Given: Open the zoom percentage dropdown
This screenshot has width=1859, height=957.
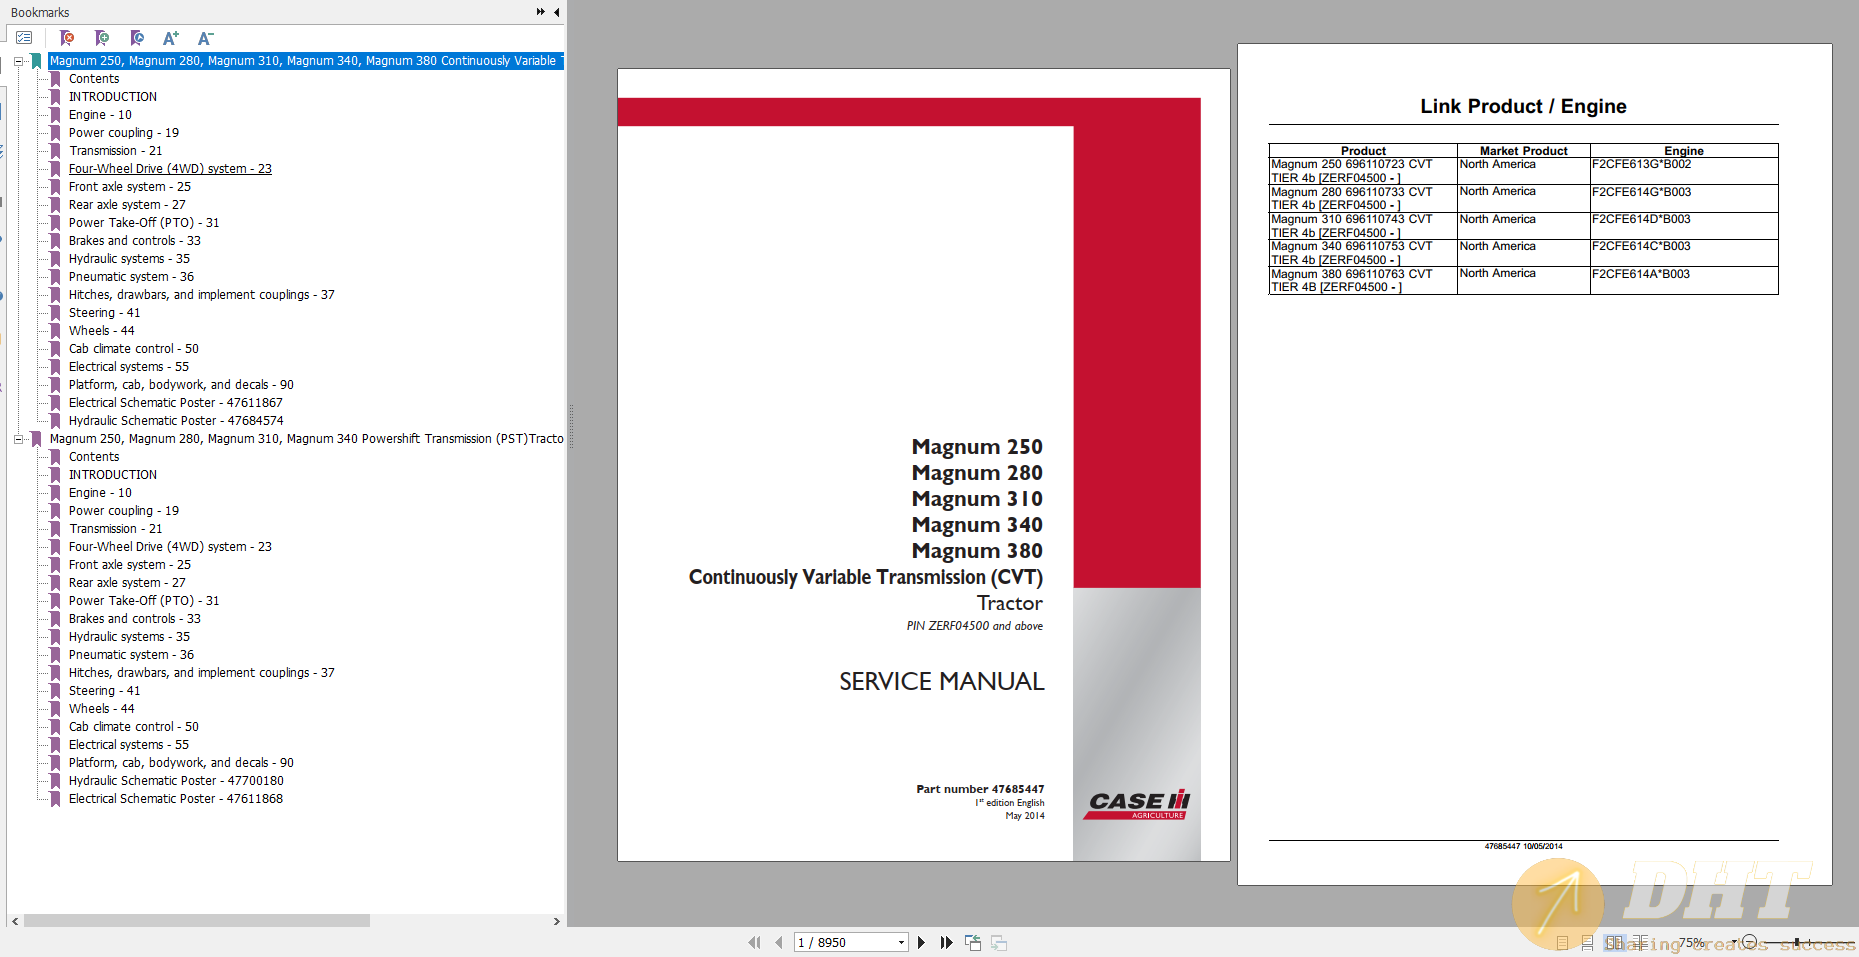Looking at the screenshot, I should point(1734,941).
